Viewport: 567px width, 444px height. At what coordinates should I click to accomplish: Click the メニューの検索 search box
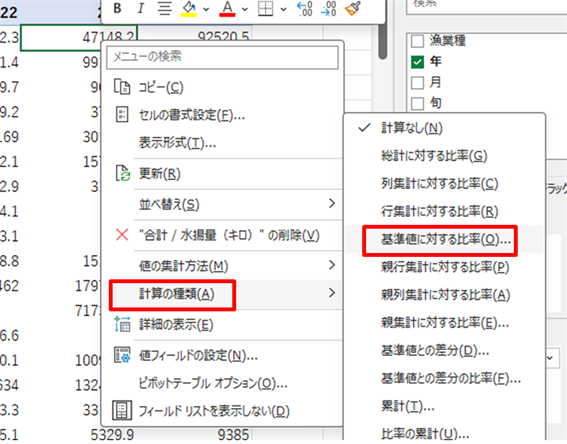pos(222,57)
